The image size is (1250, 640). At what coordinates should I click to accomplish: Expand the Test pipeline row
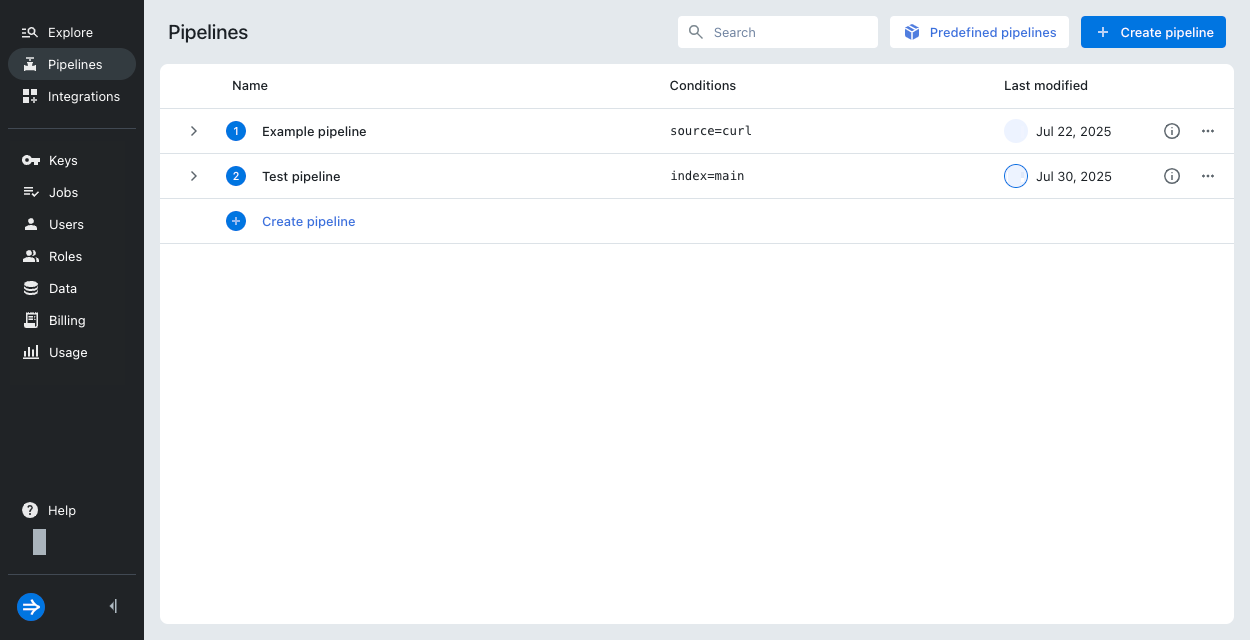(x=193, y=176)
